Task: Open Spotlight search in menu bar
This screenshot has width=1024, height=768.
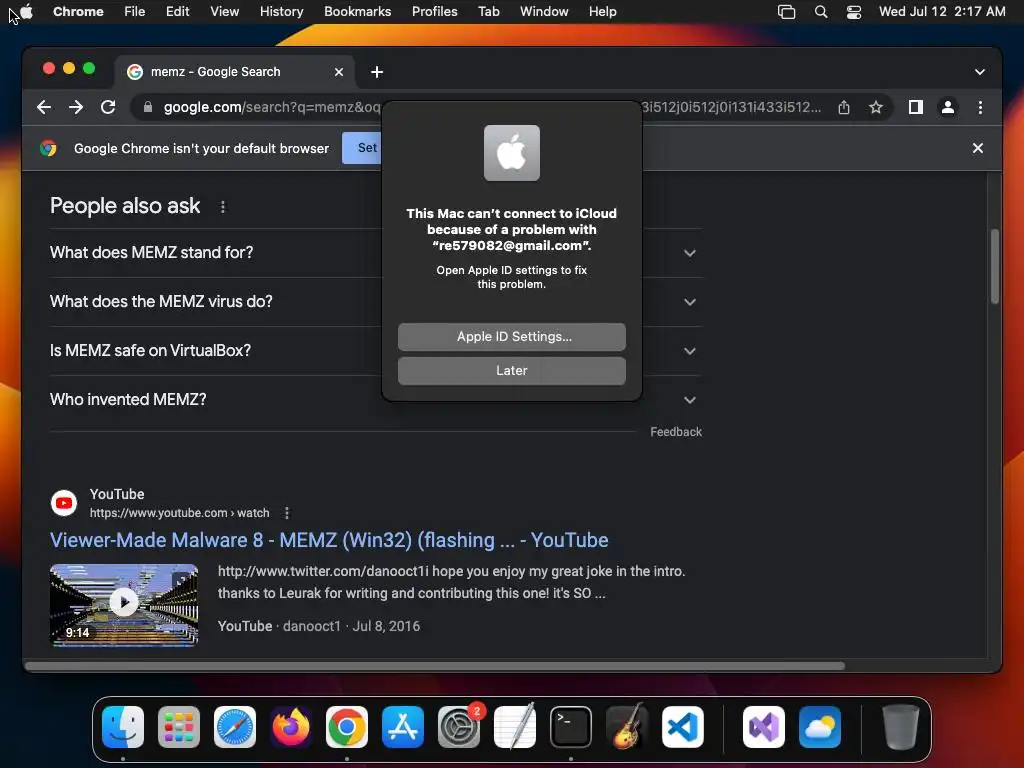Action: pos(821,12)
